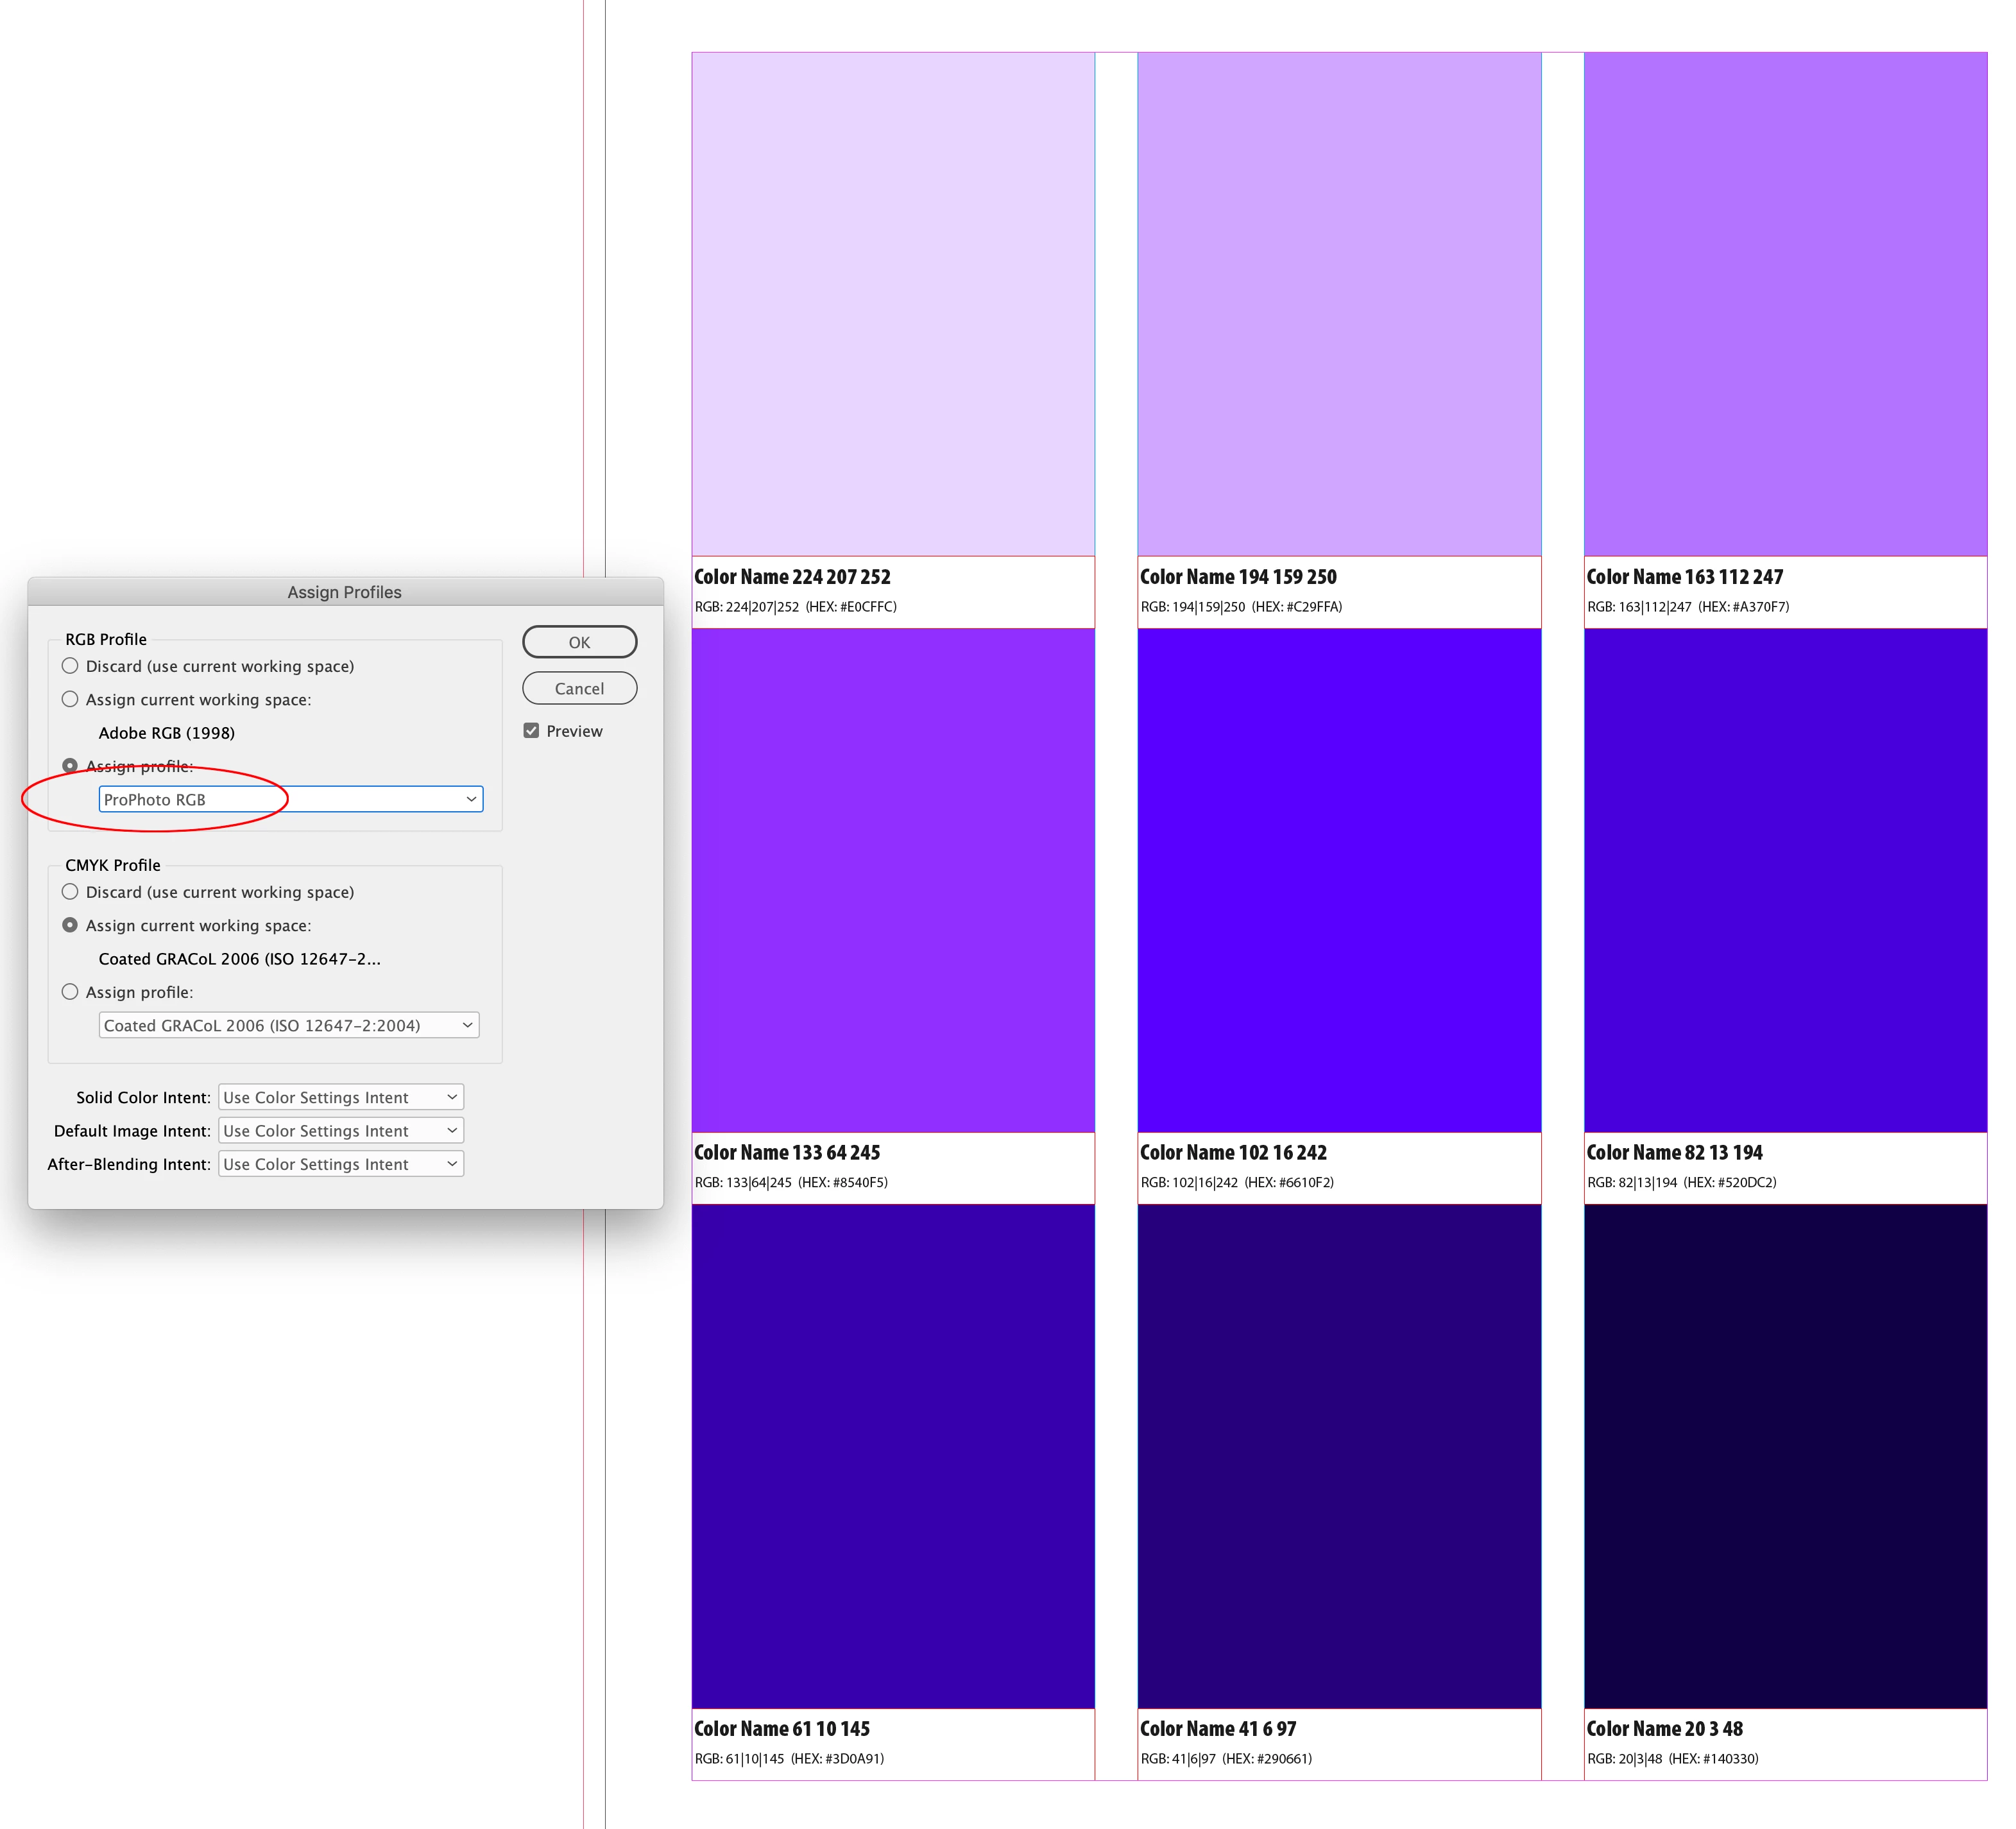Select CMYK Assign current working space radio
The width and height of the screenshot is (2016, 1829).
pyautogui.click(x=70, y=925)
